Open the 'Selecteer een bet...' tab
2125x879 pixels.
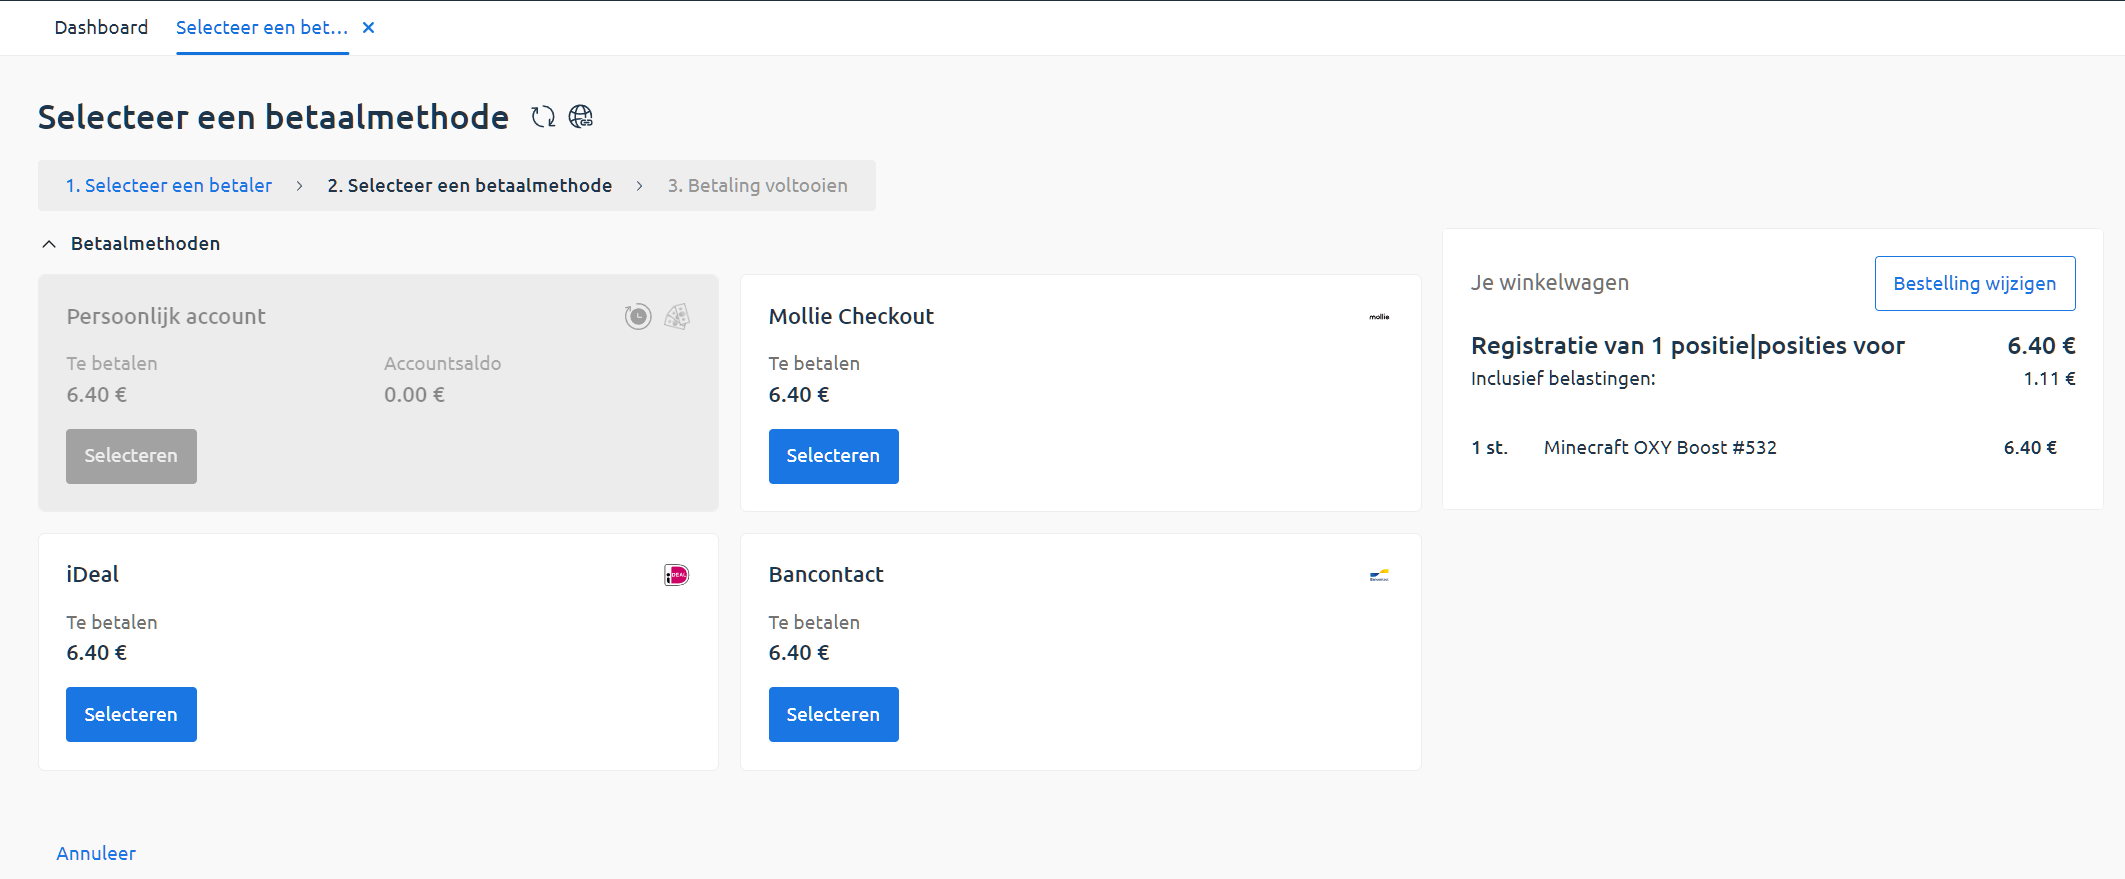click(261, 28)
